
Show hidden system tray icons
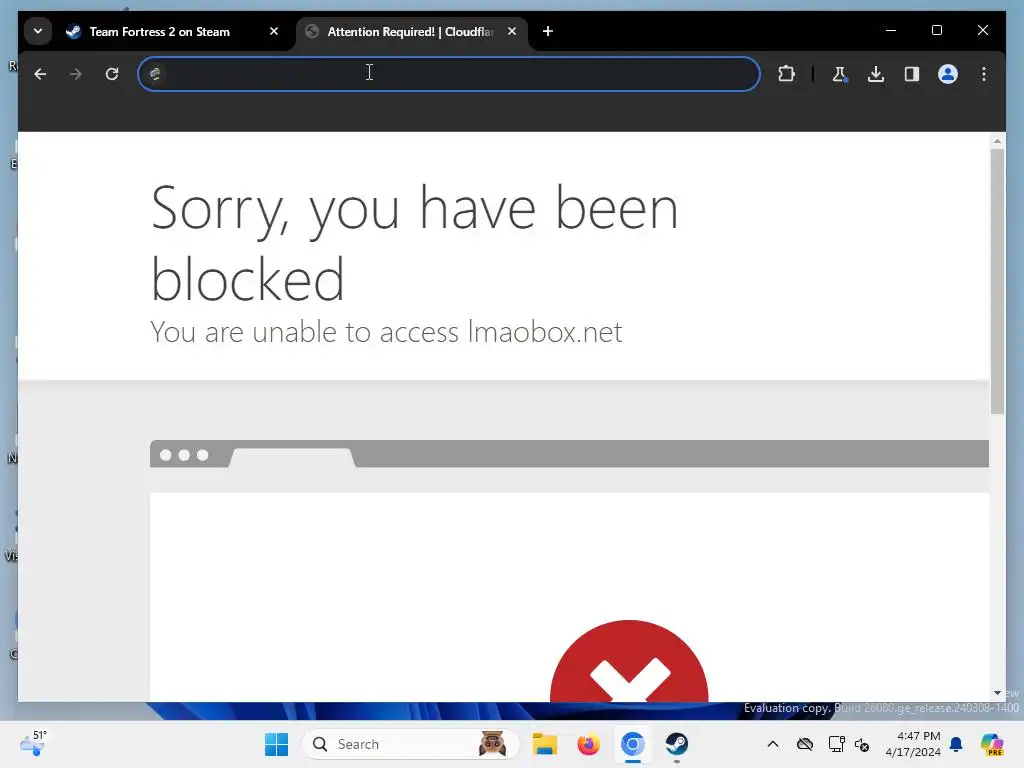tap(773, 744)
